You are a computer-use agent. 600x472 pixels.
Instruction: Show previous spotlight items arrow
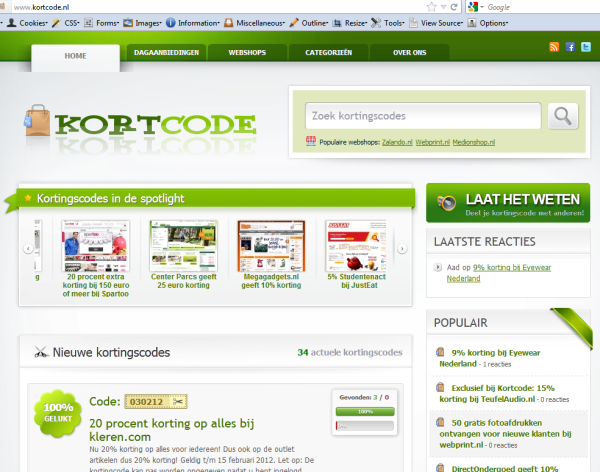point(28,248)
